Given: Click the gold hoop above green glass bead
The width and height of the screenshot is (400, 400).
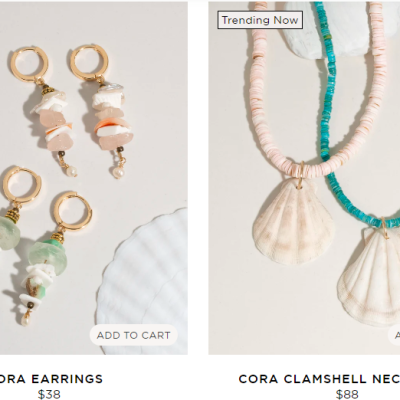Looking at the screenshot, I should pyautogui.click(x=73, y=212).
